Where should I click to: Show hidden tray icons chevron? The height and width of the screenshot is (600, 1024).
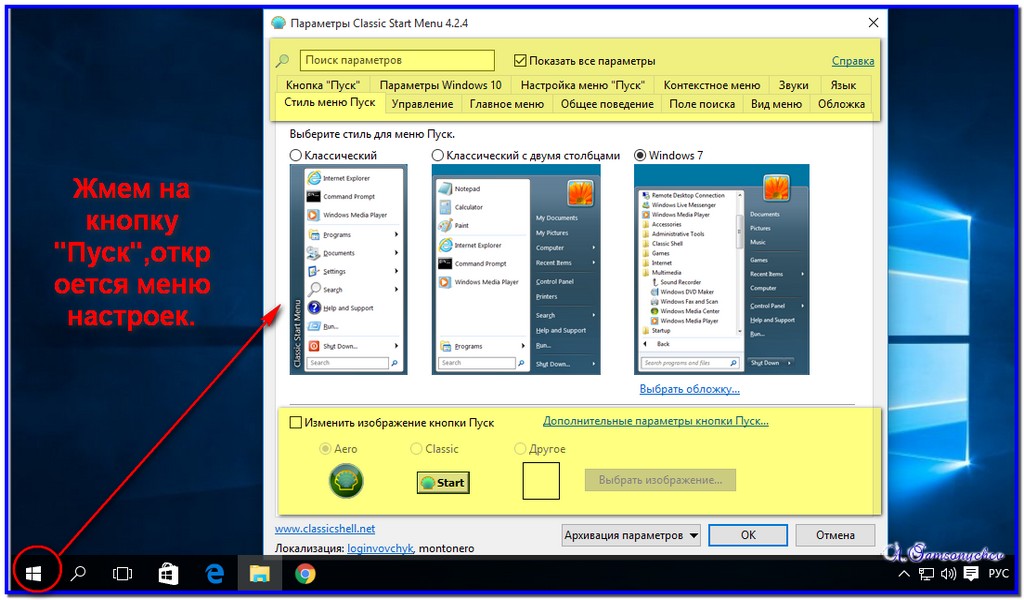pyautogui.click(x=904, y=574)
